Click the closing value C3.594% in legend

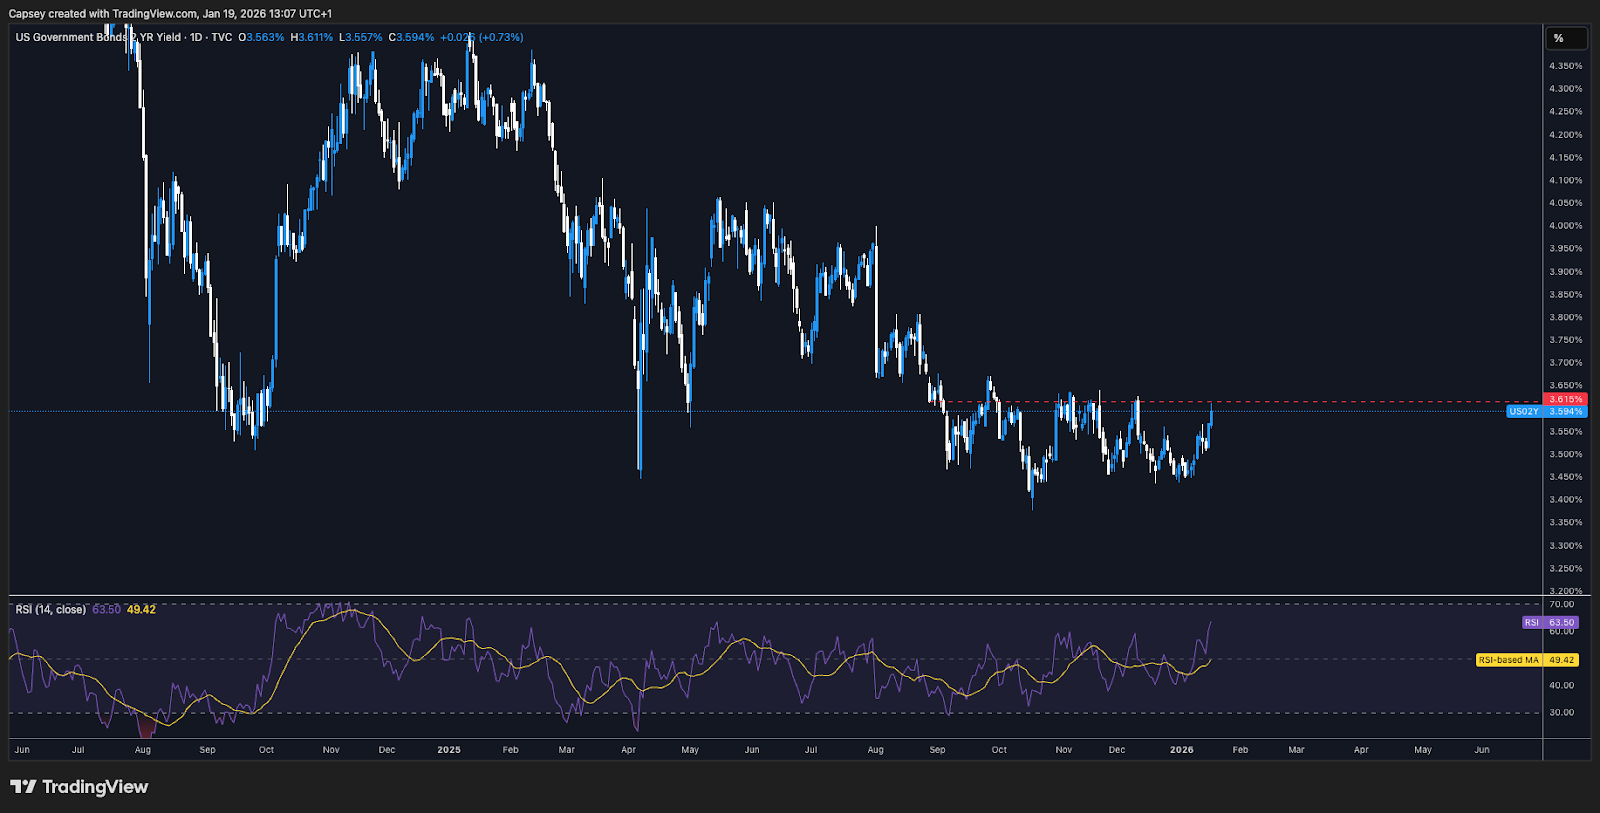pyautogui.click(x=412, y=37)
